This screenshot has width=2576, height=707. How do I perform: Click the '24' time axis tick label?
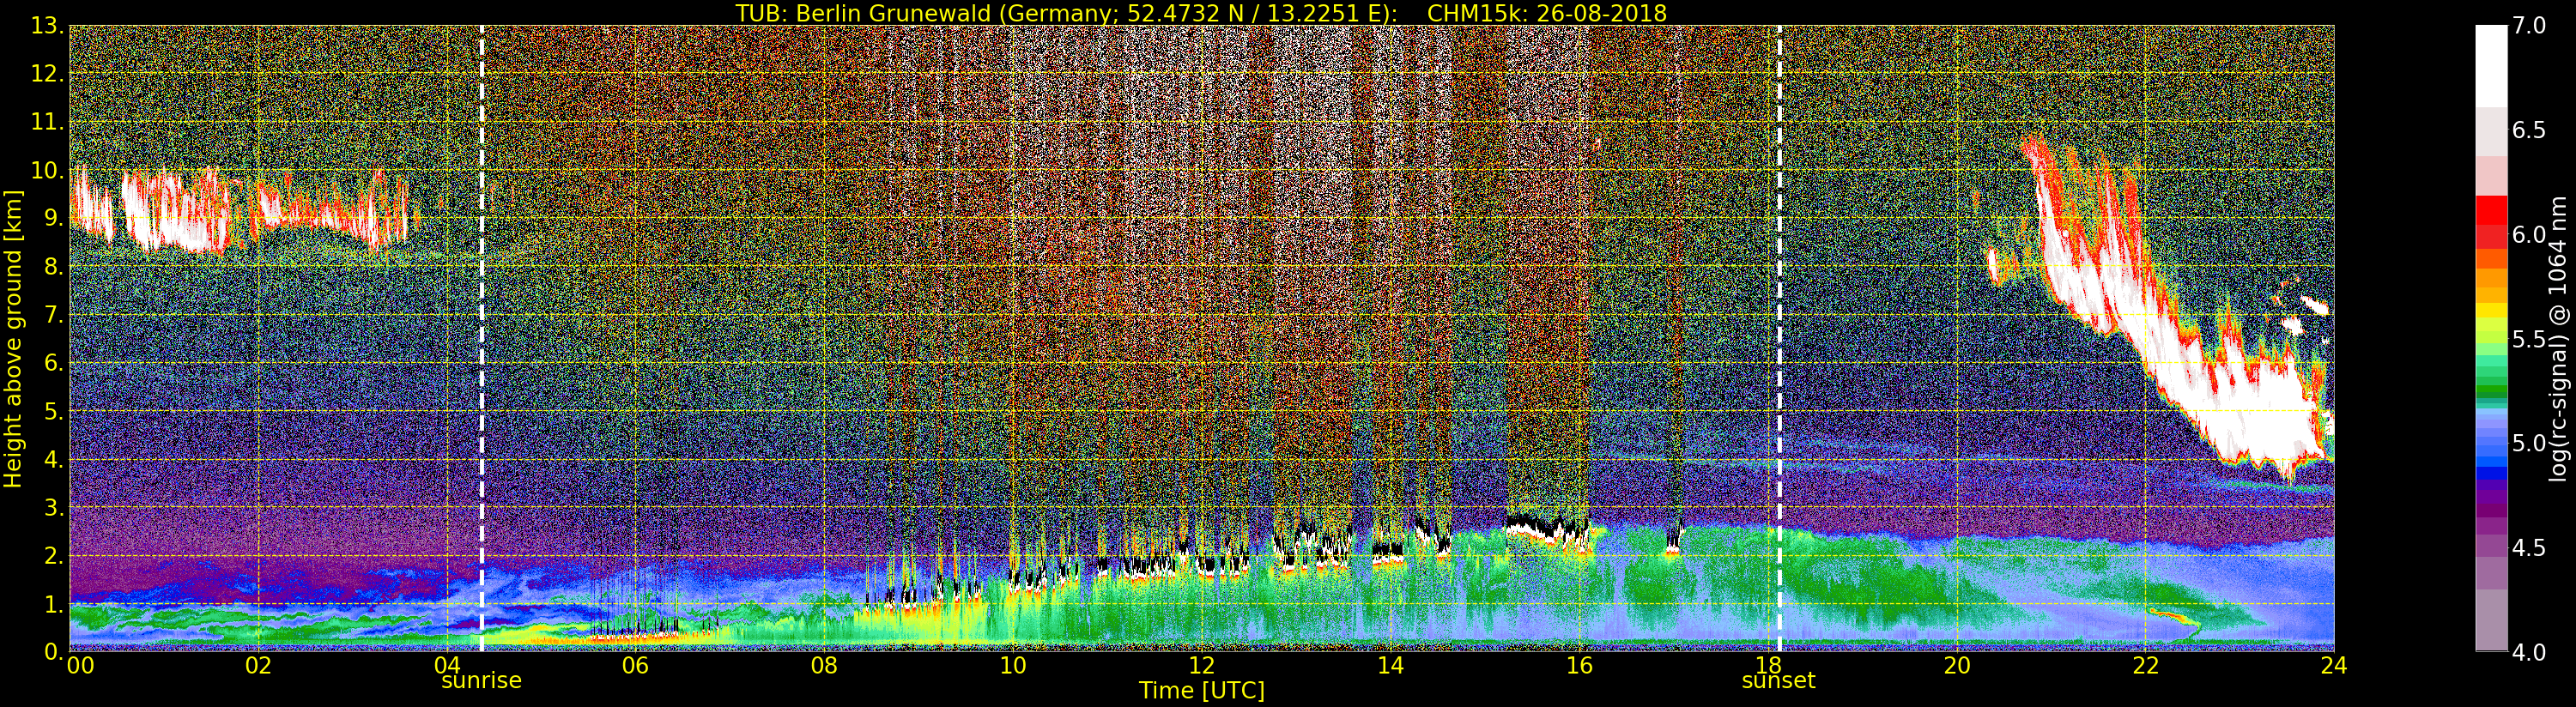point(2334,666)
